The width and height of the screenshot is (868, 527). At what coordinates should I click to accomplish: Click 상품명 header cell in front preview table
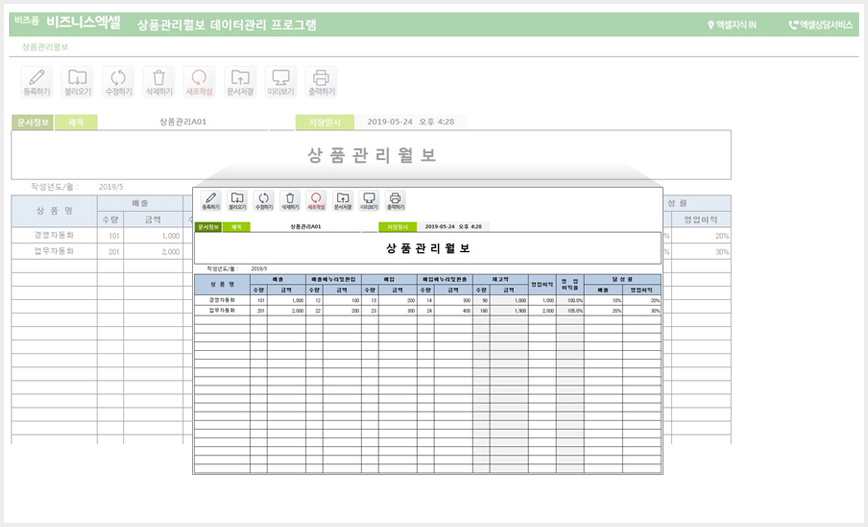pos(222,284)
